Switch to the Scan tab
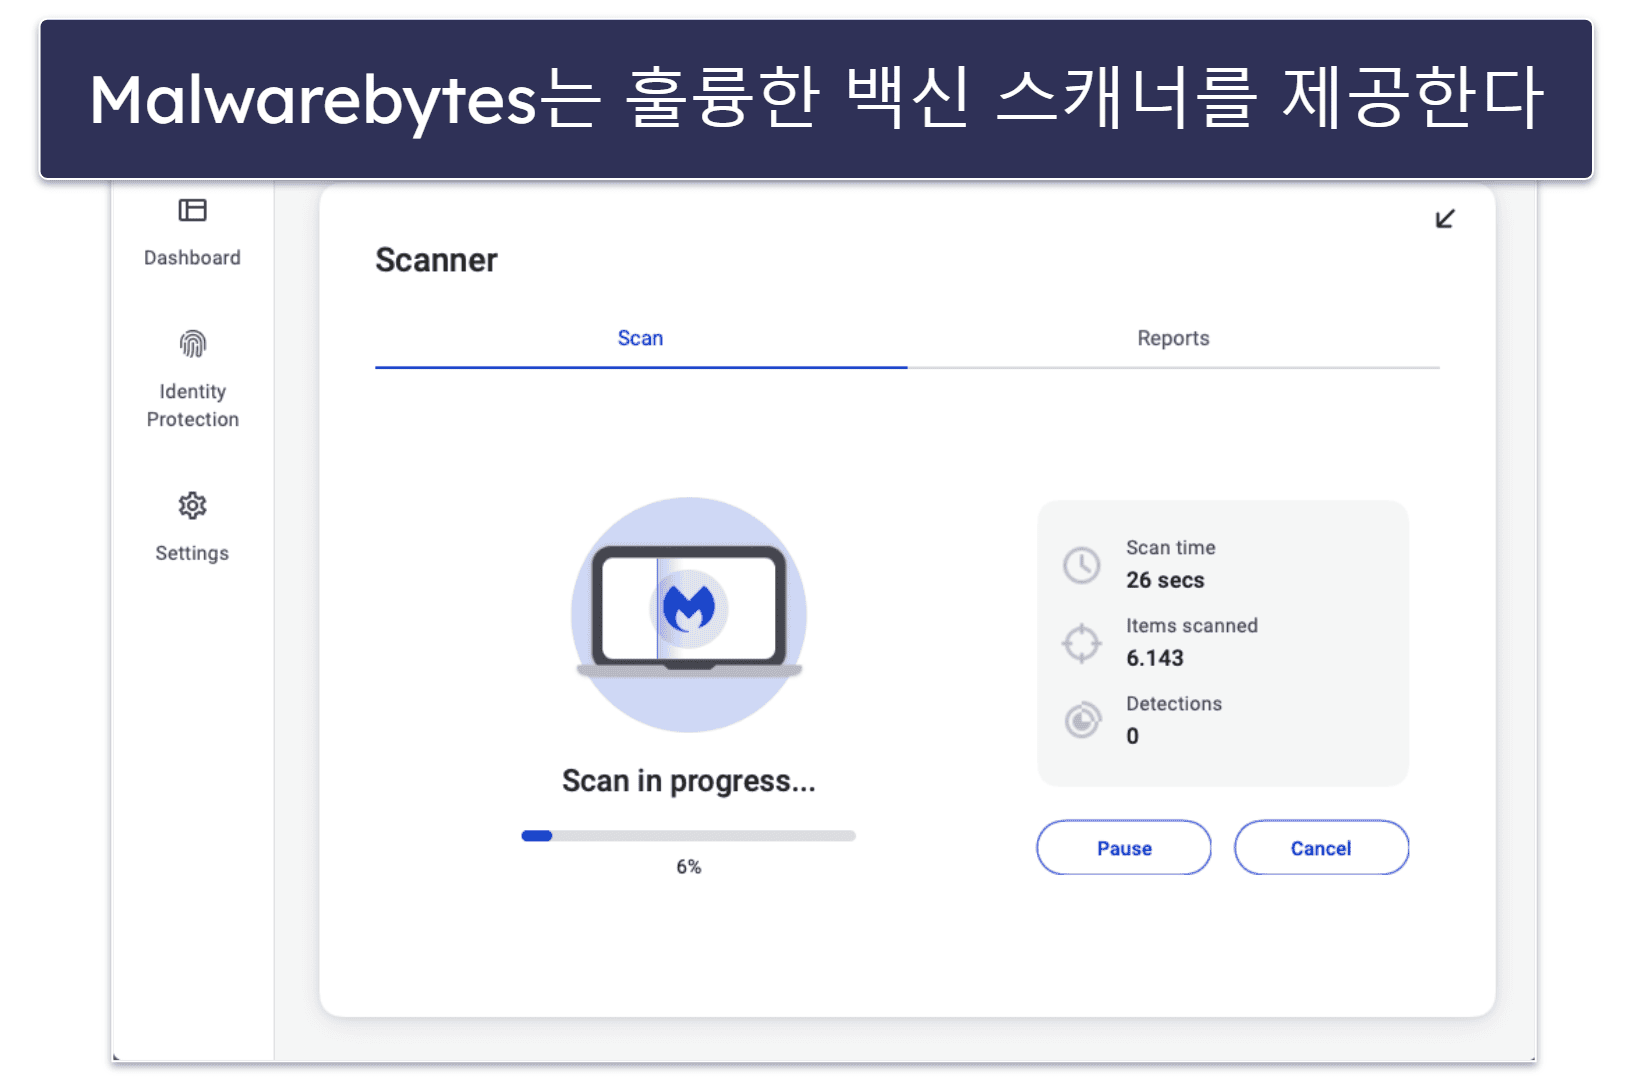1637x1077 pixels. click(x=640, y=338)
